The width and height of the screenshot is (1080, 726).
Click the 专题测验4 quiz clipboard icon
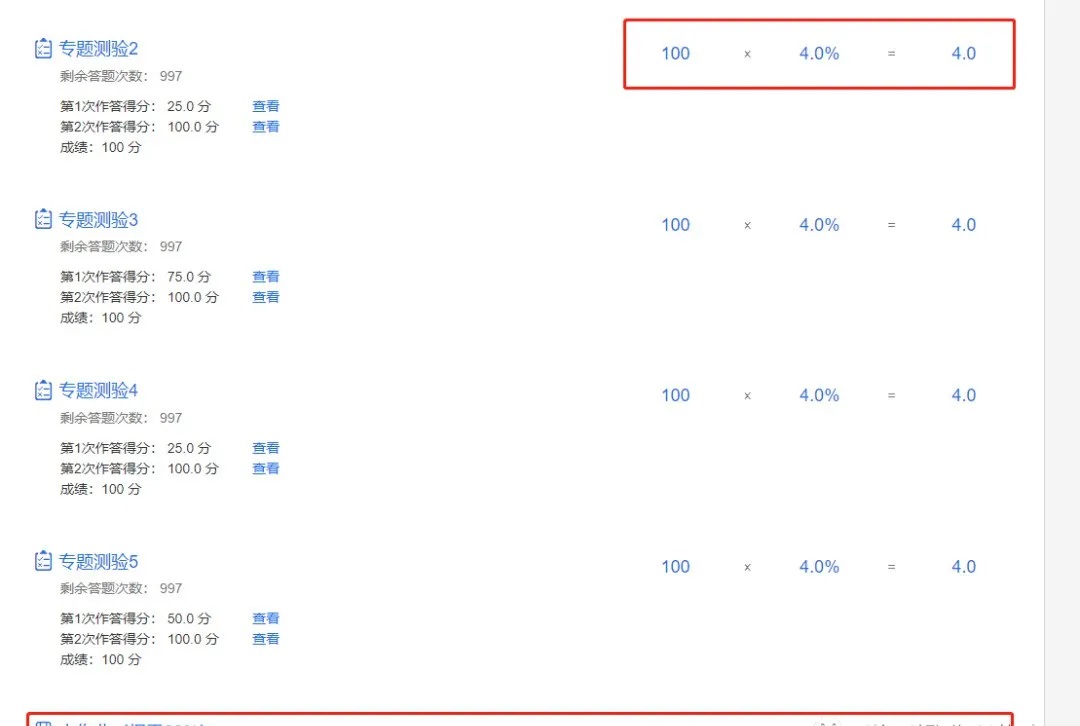click(43, 390)
